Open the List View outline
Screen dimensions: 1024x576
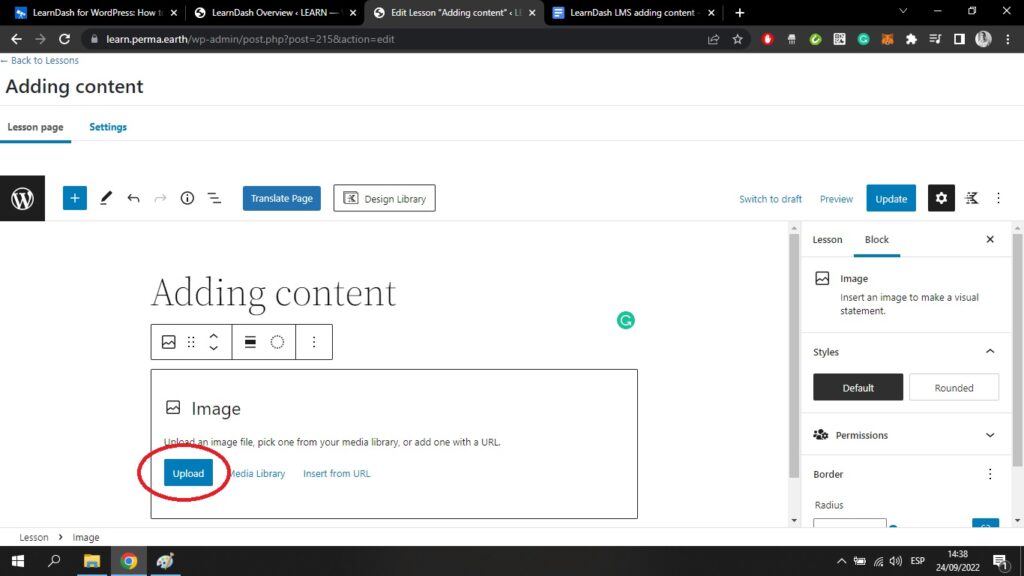(x=214, y=198)
